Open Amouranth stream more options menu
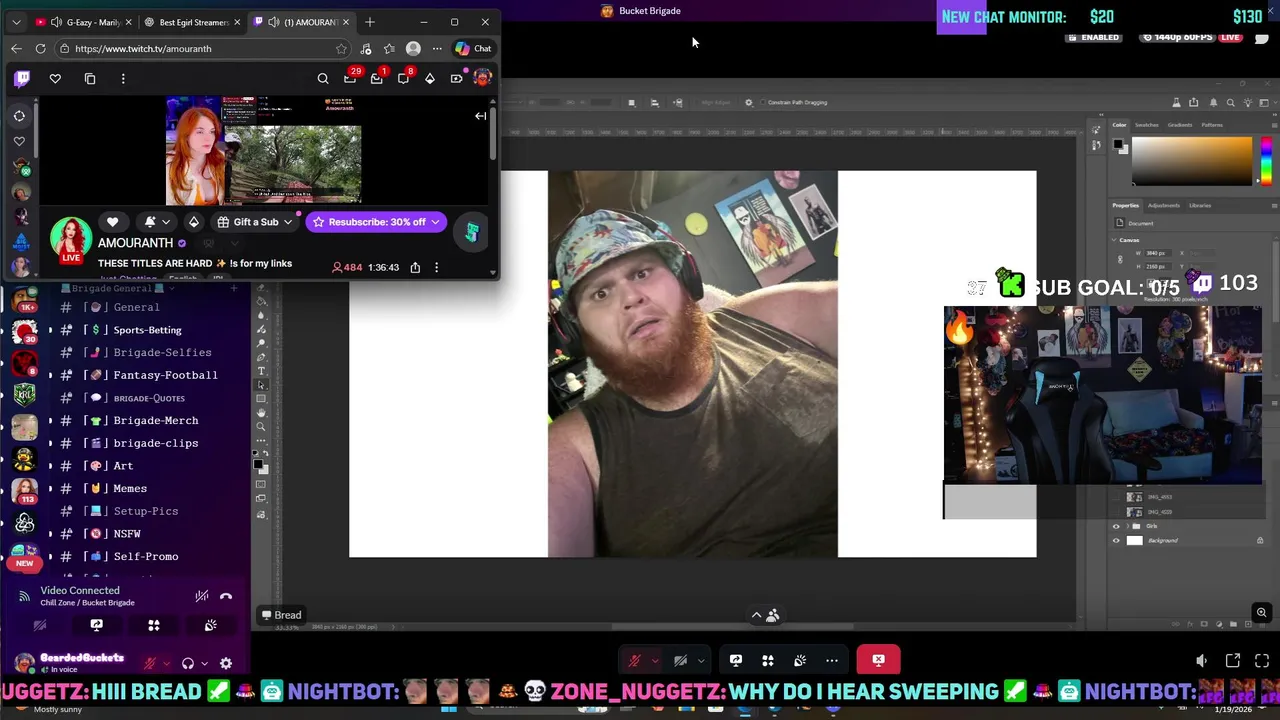 click(436, 267)
